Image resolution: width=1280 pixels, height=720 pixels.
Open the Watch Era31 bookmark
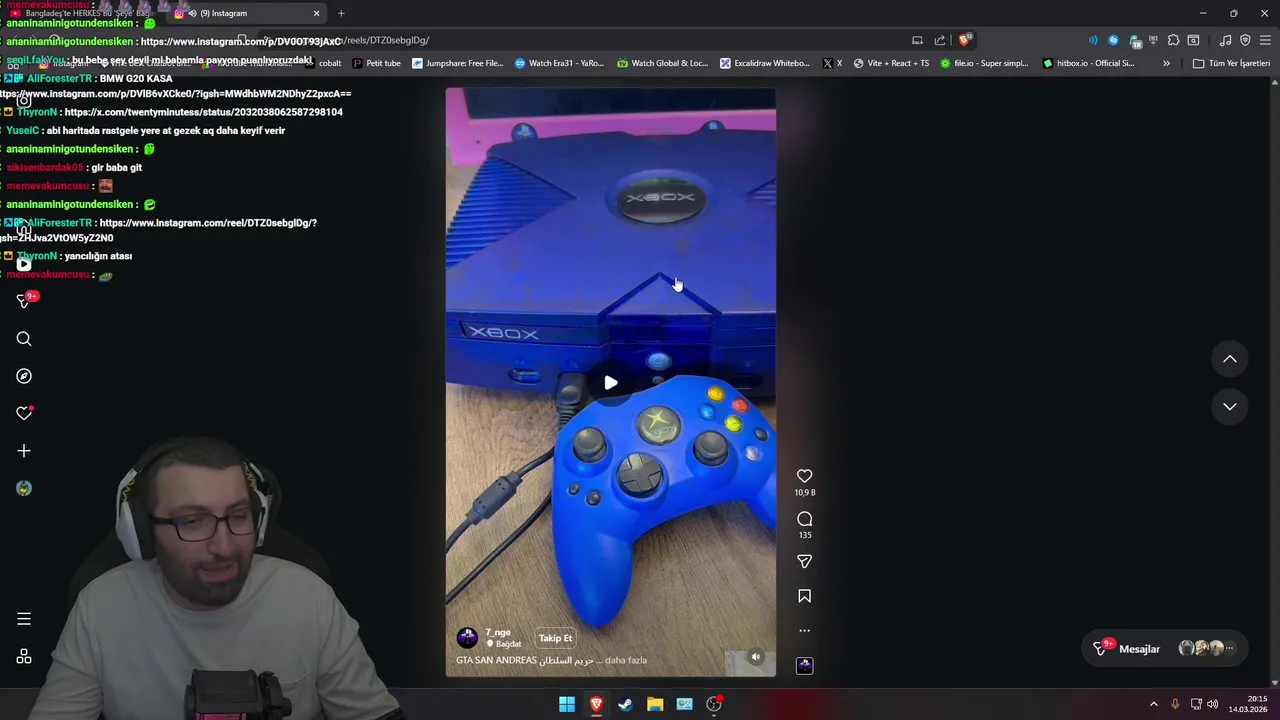559,63
